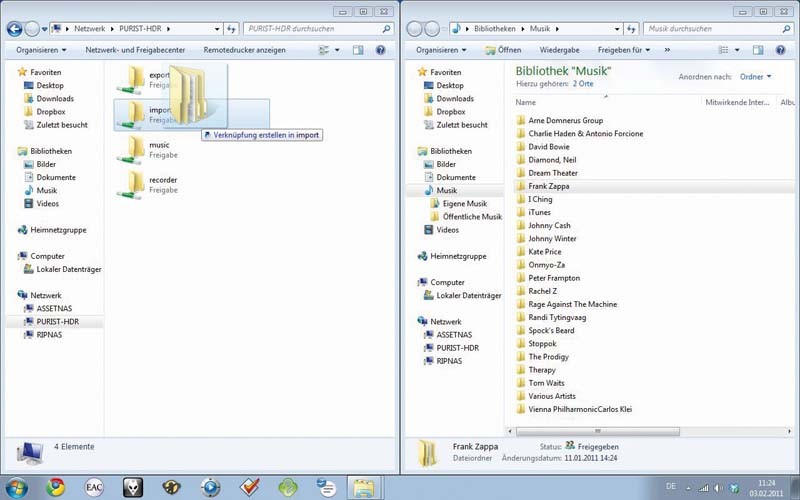Open help icon in Musik window
Screen dimensions: 800x500
click(781, 50)
